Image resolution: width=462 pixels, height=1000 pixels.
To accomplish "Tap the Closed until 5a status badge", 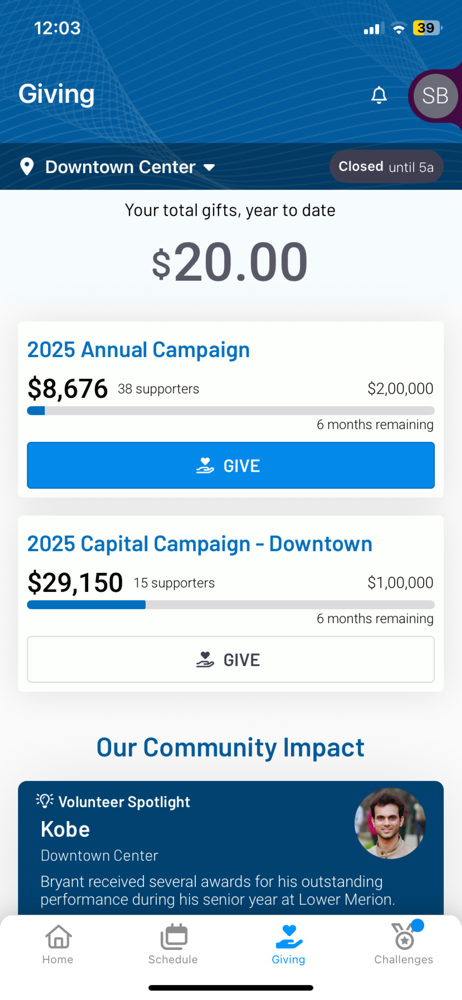I will 386,167.
